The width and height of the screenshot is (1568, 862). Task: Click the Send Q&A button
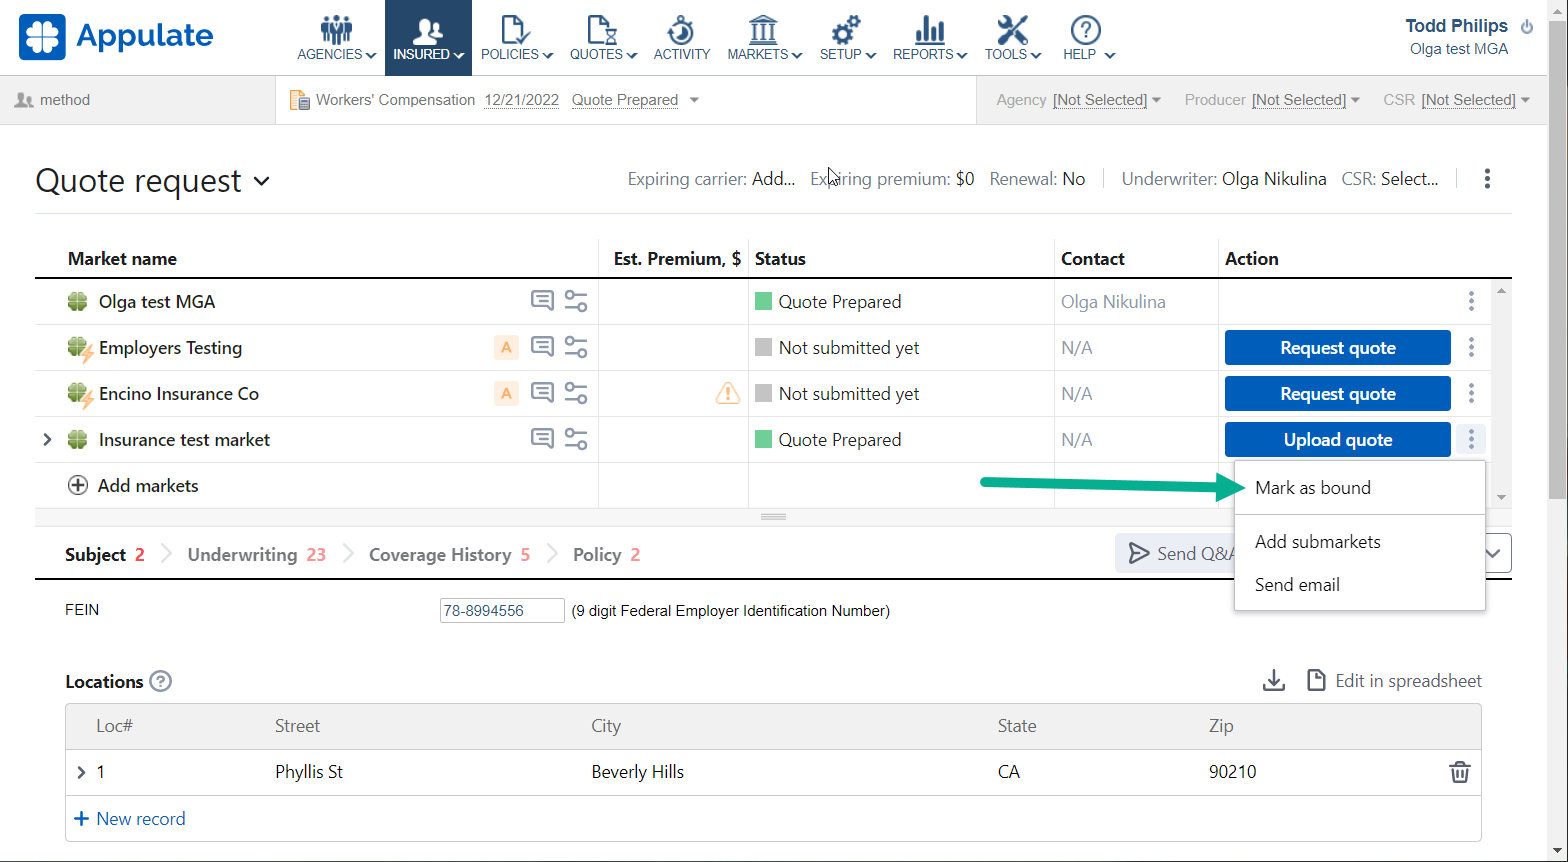pos(1175,553)
